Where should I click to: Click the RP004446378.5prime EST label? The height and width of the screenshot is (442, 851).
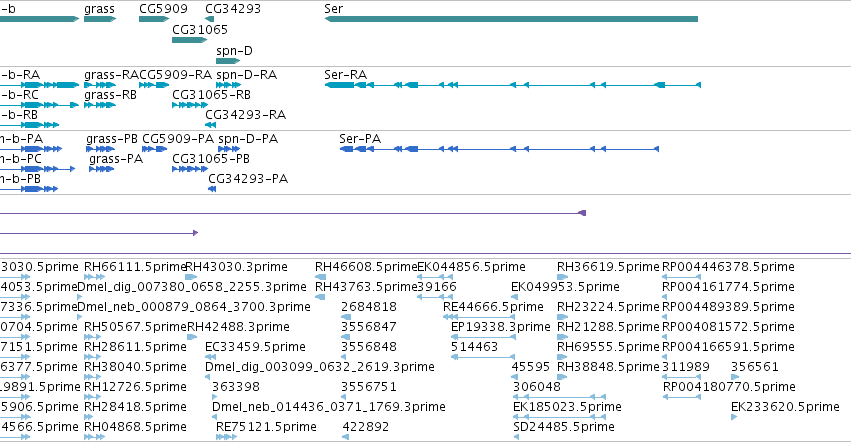point(728,267)
